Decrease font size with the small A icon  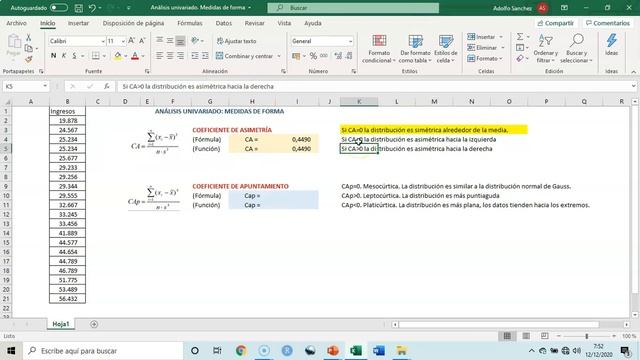pos(142,41)
